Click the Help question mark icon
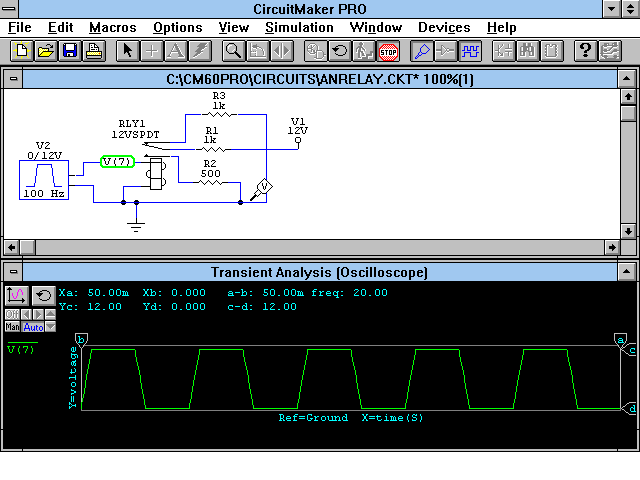640x480 pixels. pos(585,50)
